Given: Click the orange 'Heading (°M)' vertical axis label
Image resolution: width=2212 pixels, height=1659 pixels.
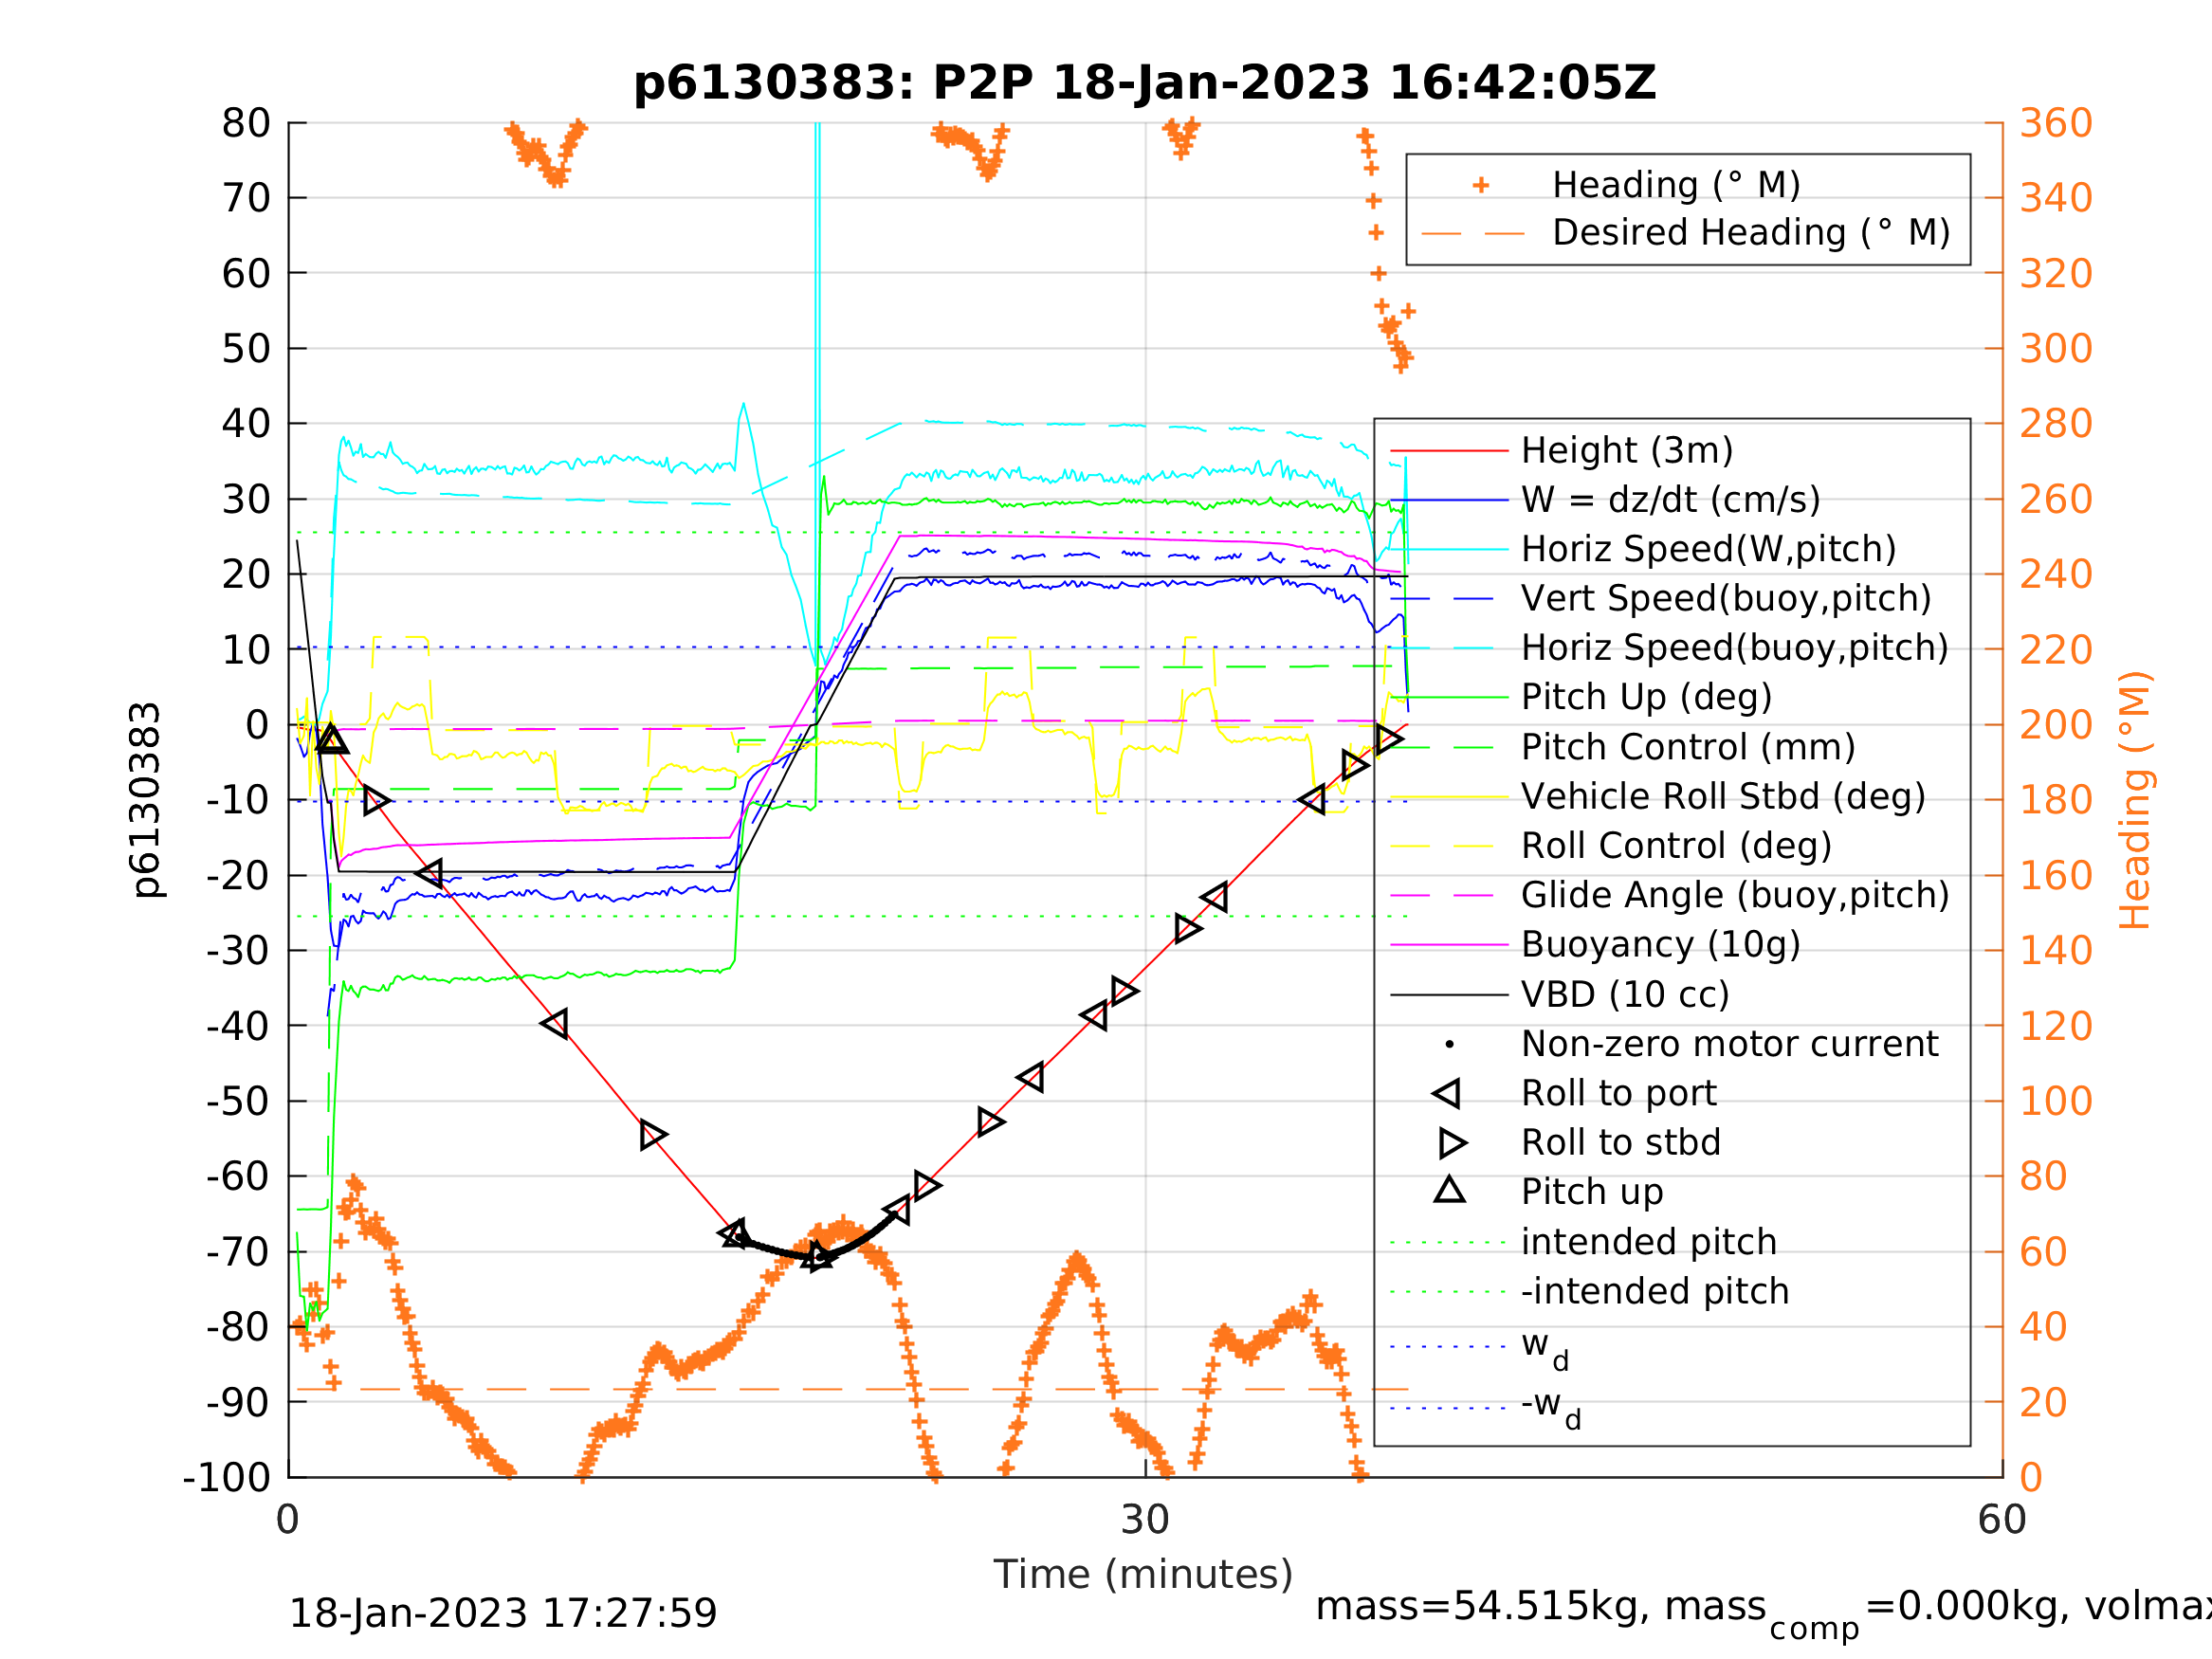Looking at the screenshot, I should (2134, 800).
